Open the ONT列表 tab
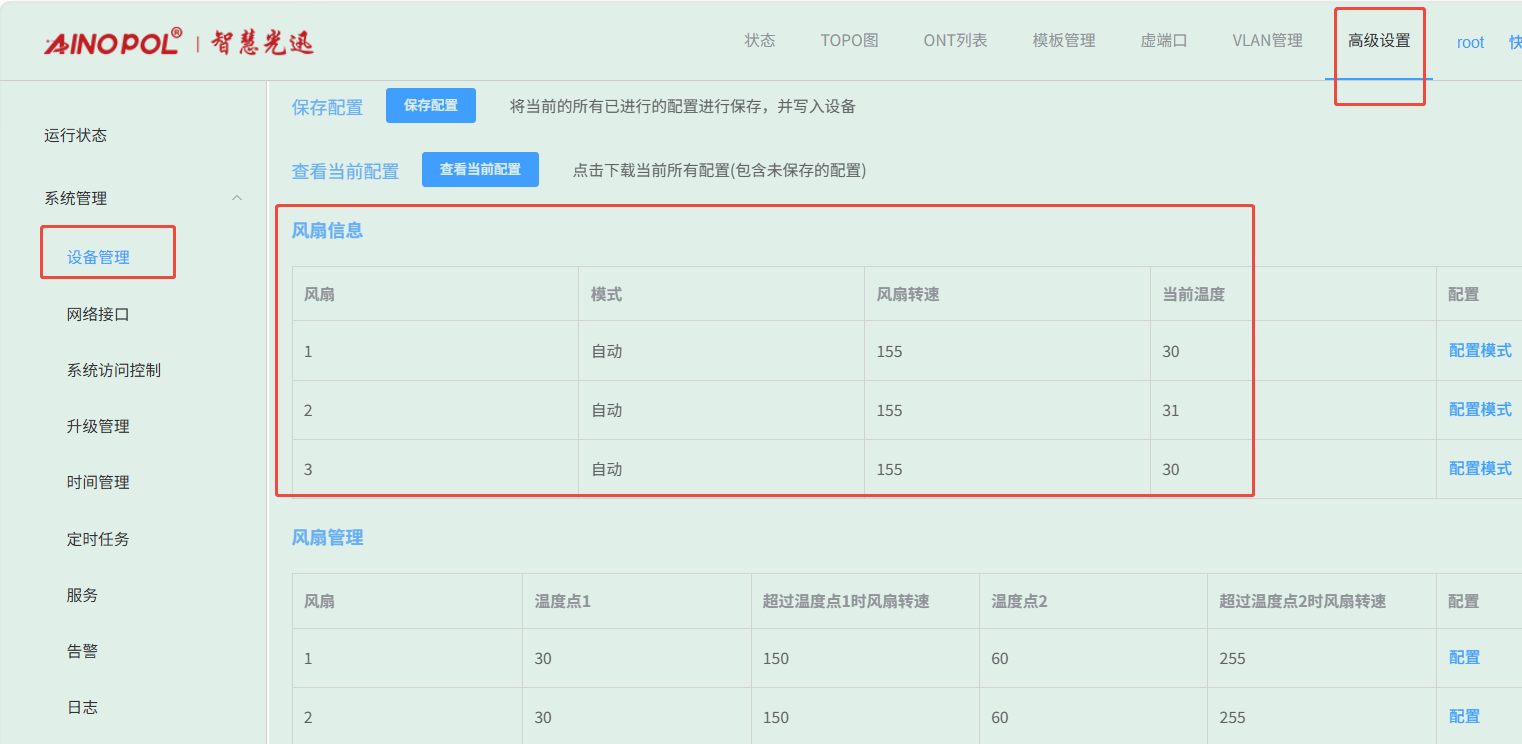The width and height of the screenshot is (1522, 744). (x=955, y=41)
